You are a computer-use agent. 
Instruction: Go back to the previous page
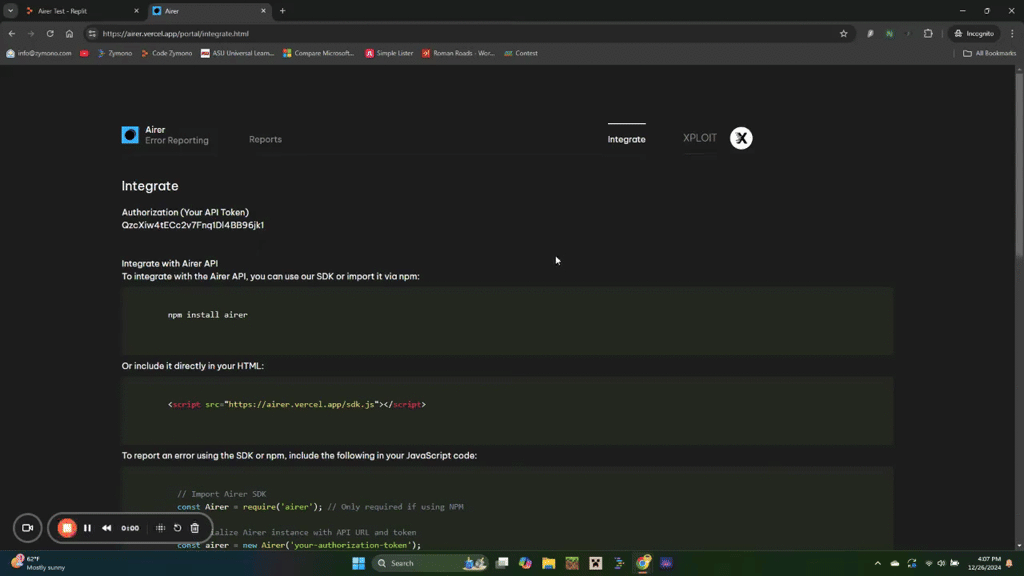pyautogui.click(x=12, y=33)
